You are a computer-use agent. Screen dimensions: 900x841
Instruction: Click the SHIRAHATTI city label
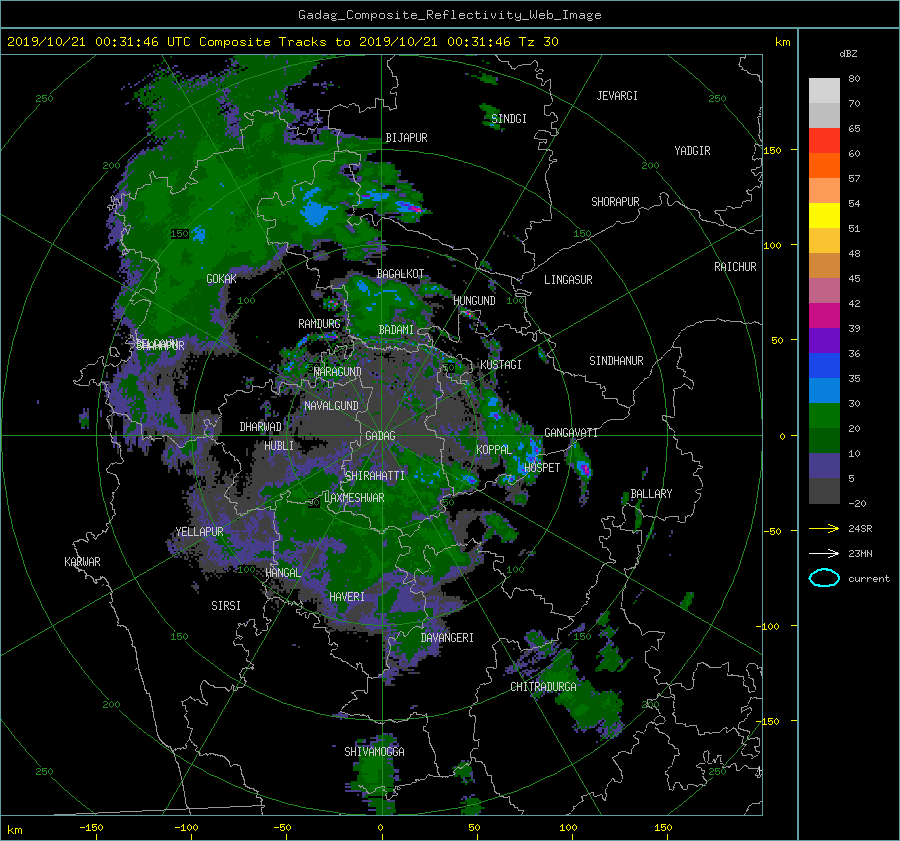pos(375,476)
